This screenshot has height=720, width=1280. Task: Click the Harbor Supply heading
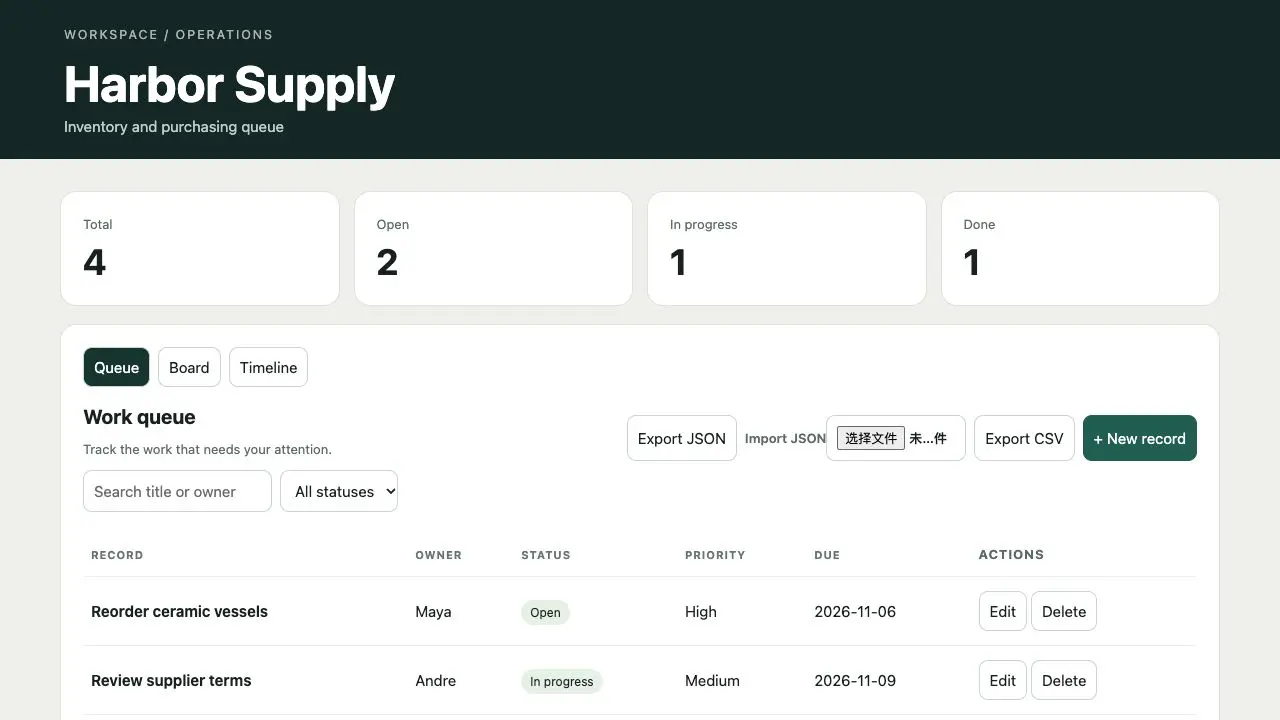click(x=230, y=85)
